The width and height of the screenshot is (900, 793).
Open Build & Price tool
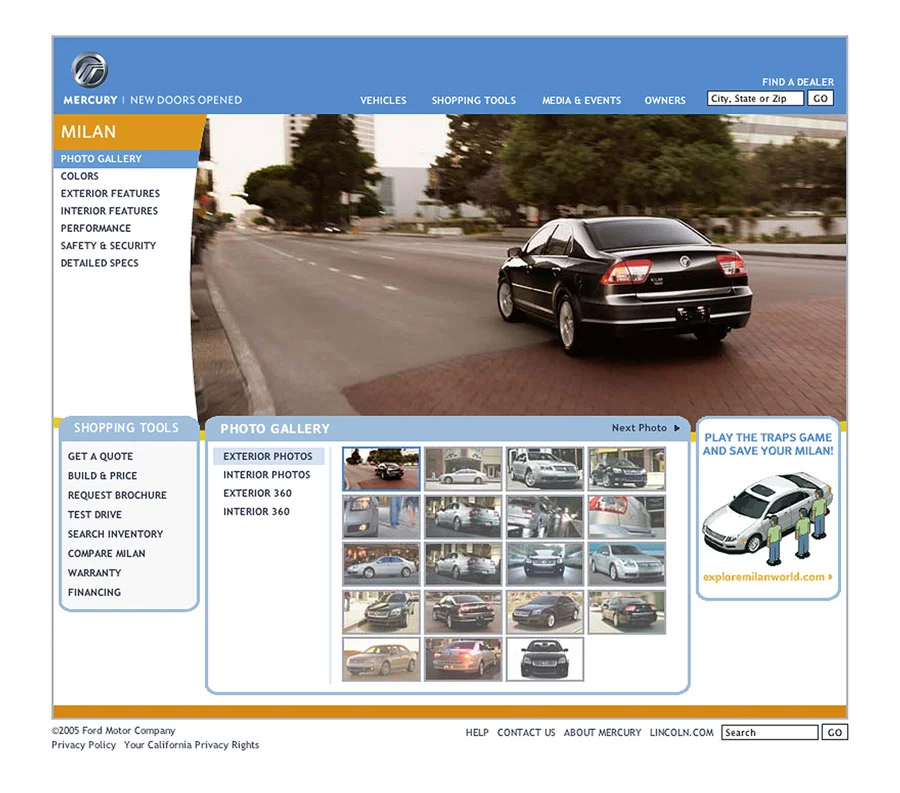pyautogui.click(x=102, y=476)
